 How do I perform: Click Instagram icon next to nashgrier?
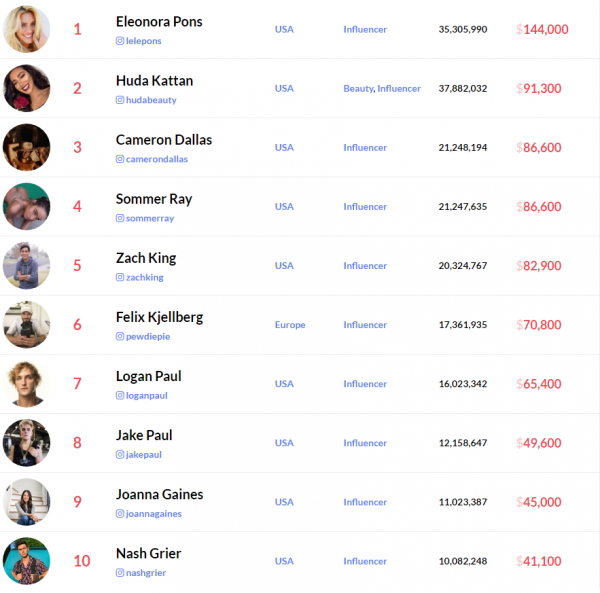120,573
